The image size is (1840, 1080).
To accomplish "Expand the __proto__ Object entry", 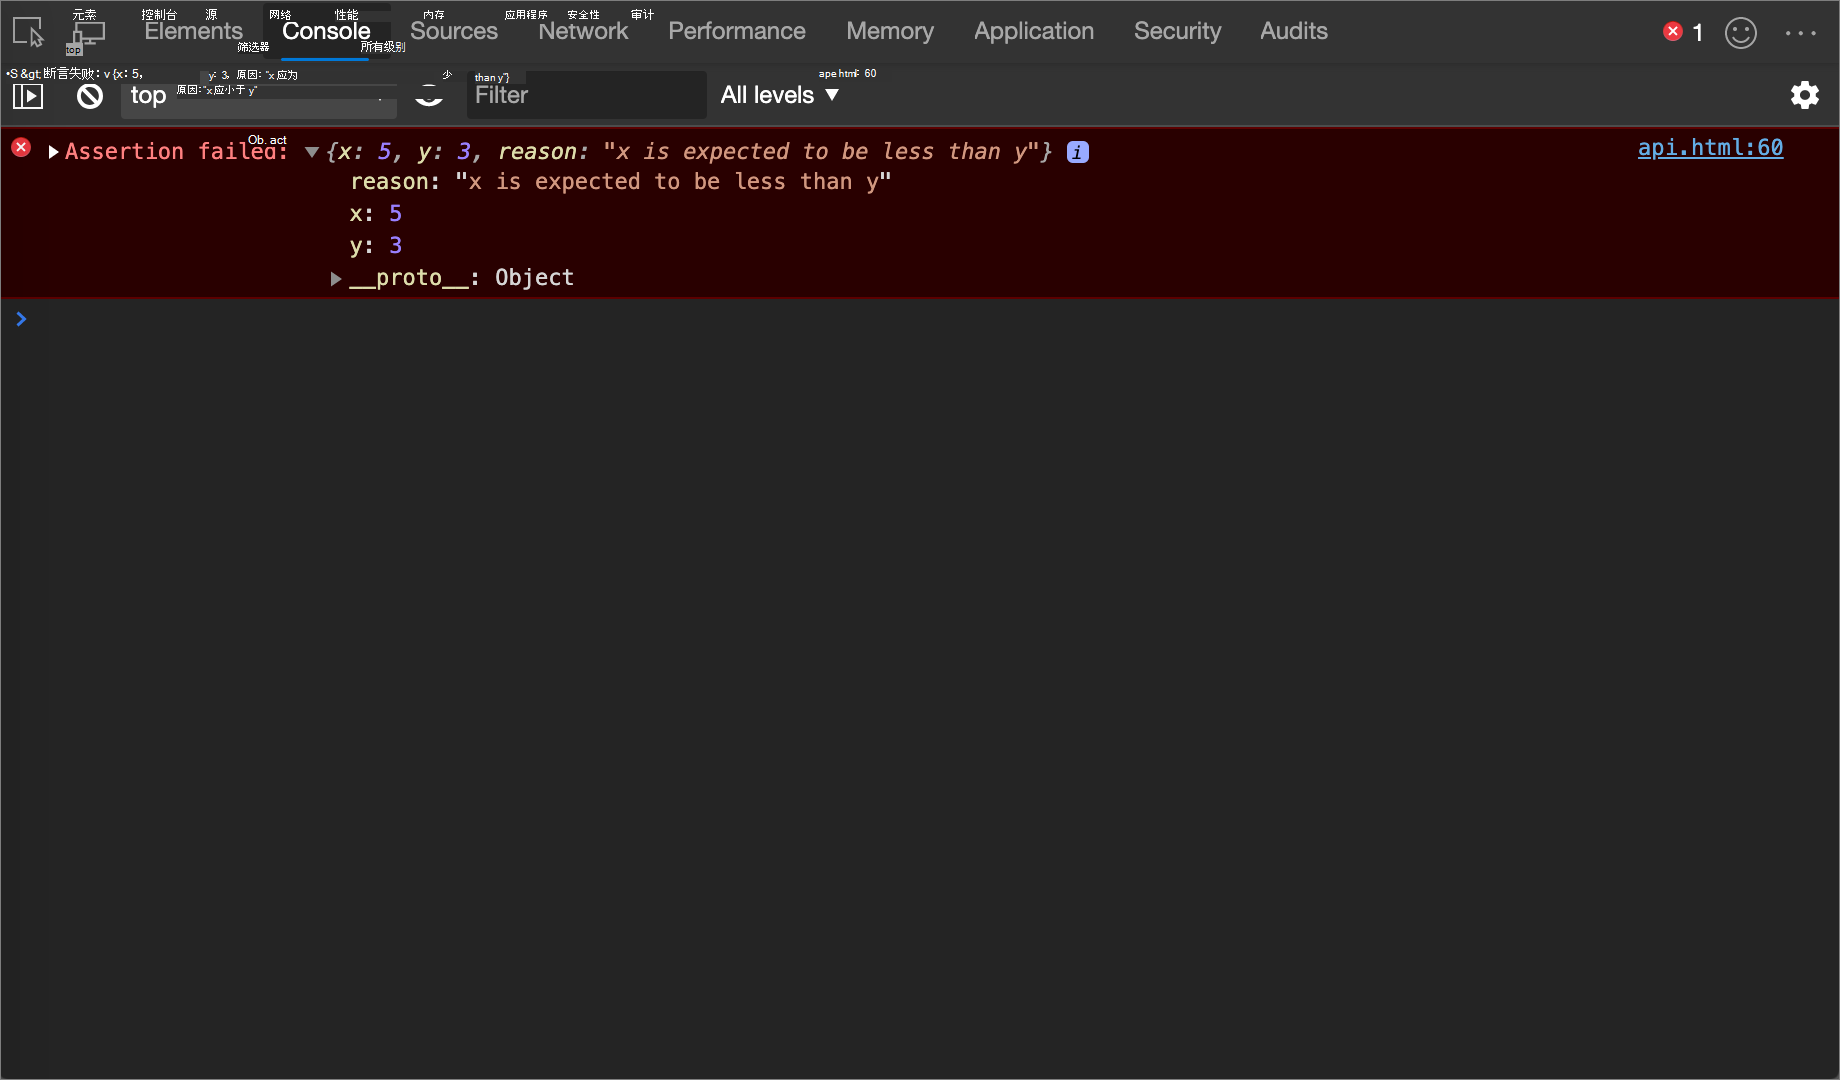I will click(336, 278).
